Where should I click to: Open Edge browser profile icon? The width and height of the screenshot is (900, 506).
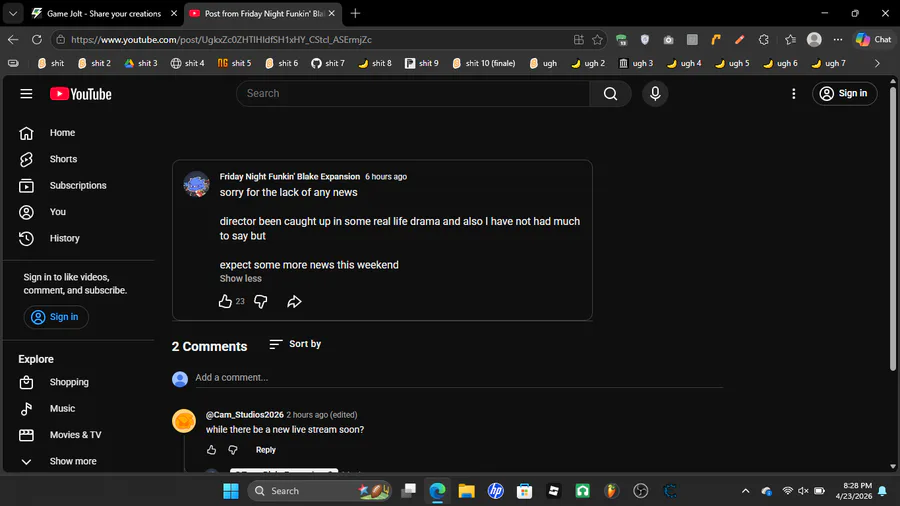pyautogui.click(x=814, y=40)
